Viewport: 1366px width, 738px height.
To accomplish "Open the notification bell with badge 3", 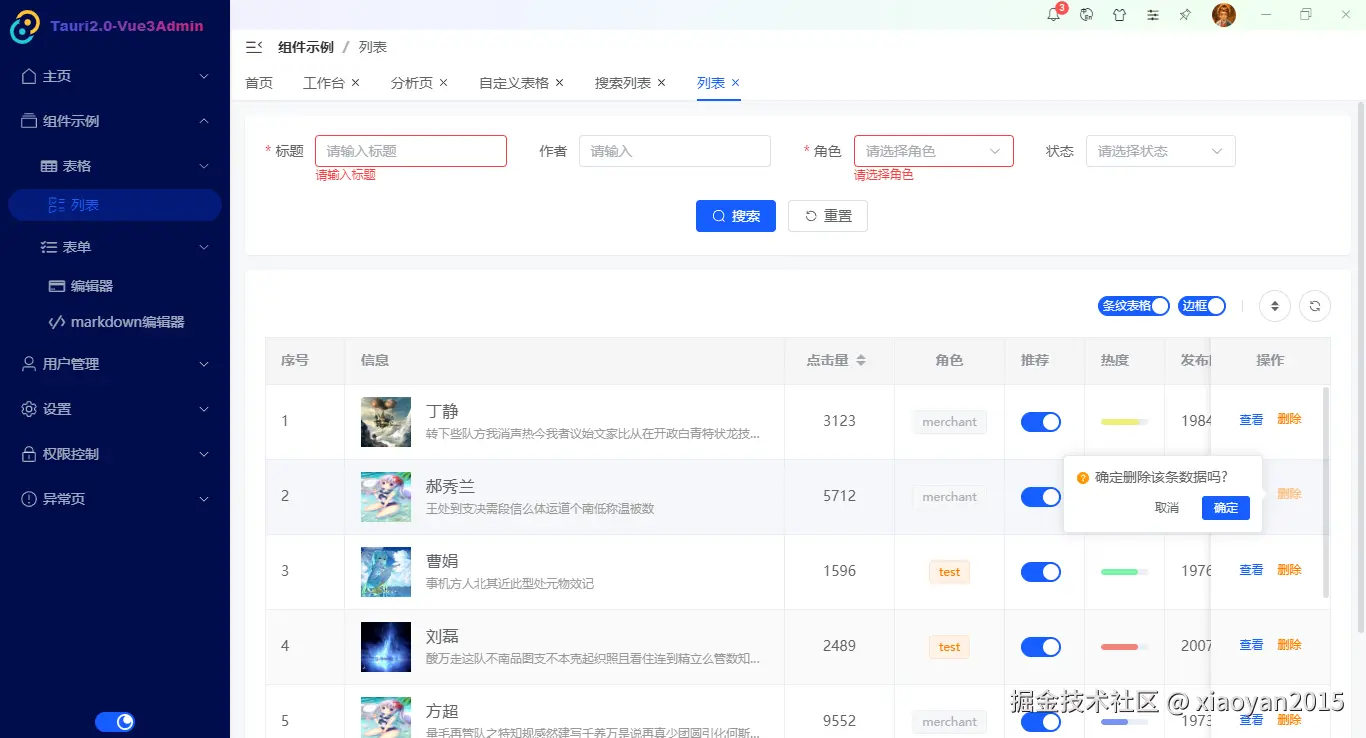I will 1053,15.
